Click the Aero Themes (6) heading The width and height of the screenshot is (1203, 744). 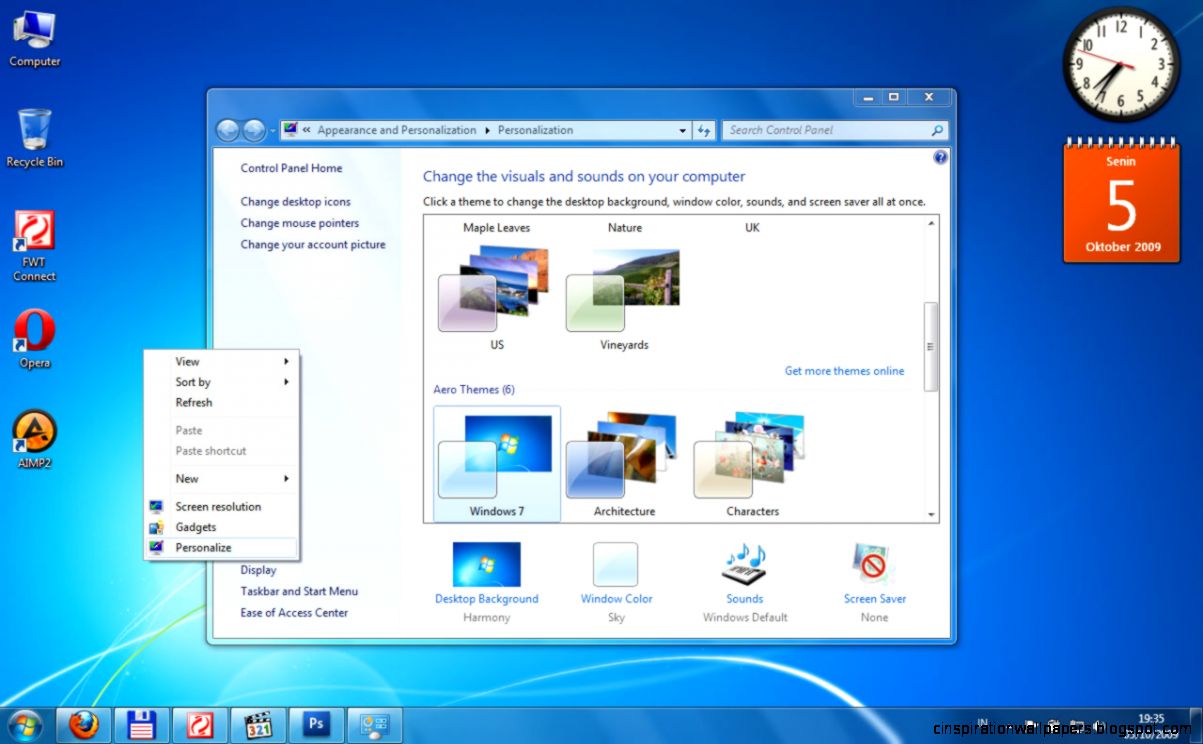click(474, 389)
